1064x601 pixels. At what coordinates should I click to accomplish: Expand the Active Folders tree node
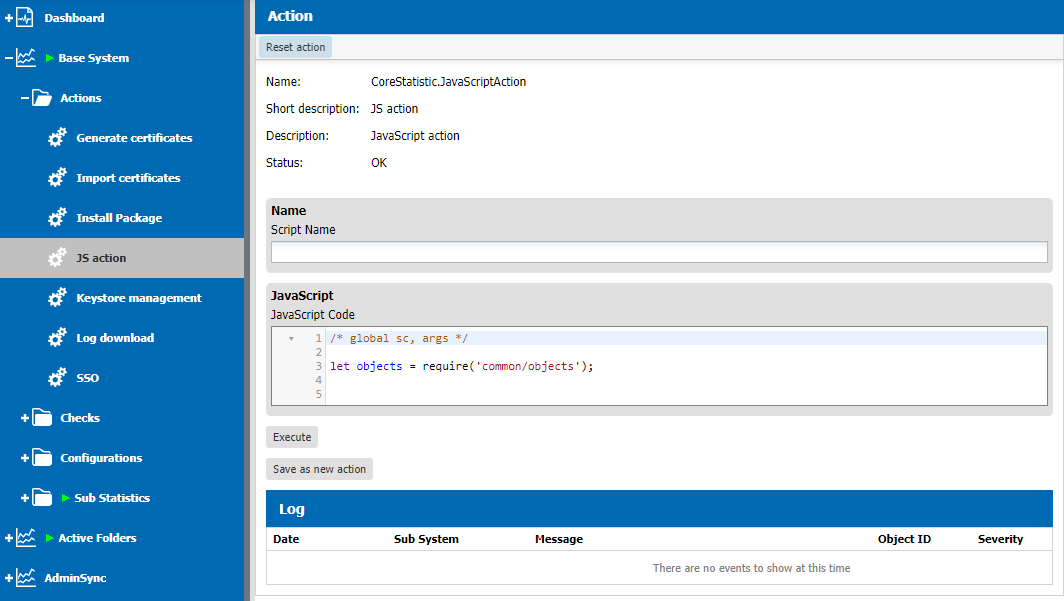(x=9, y=538)
